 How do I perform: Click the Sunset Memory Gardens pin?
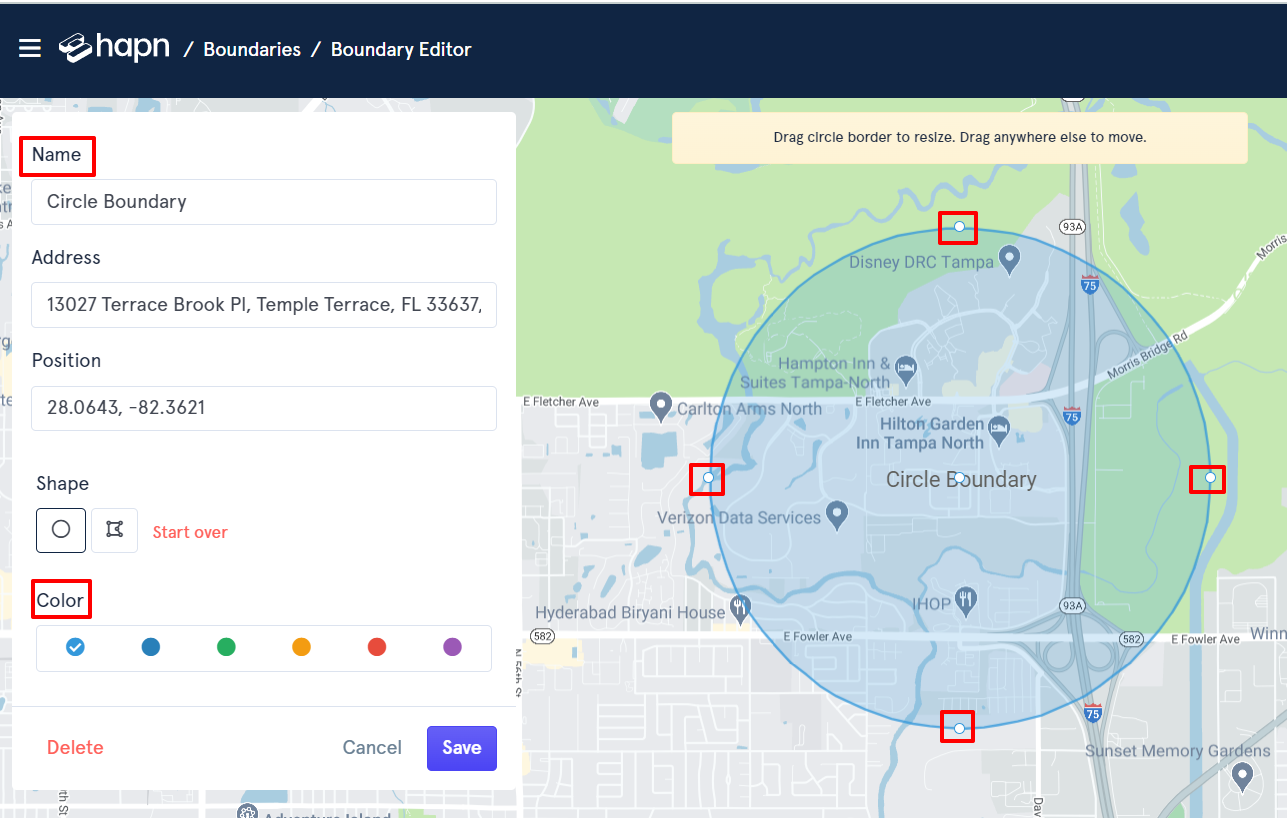pyautogui.click(x=1242, y=774)
